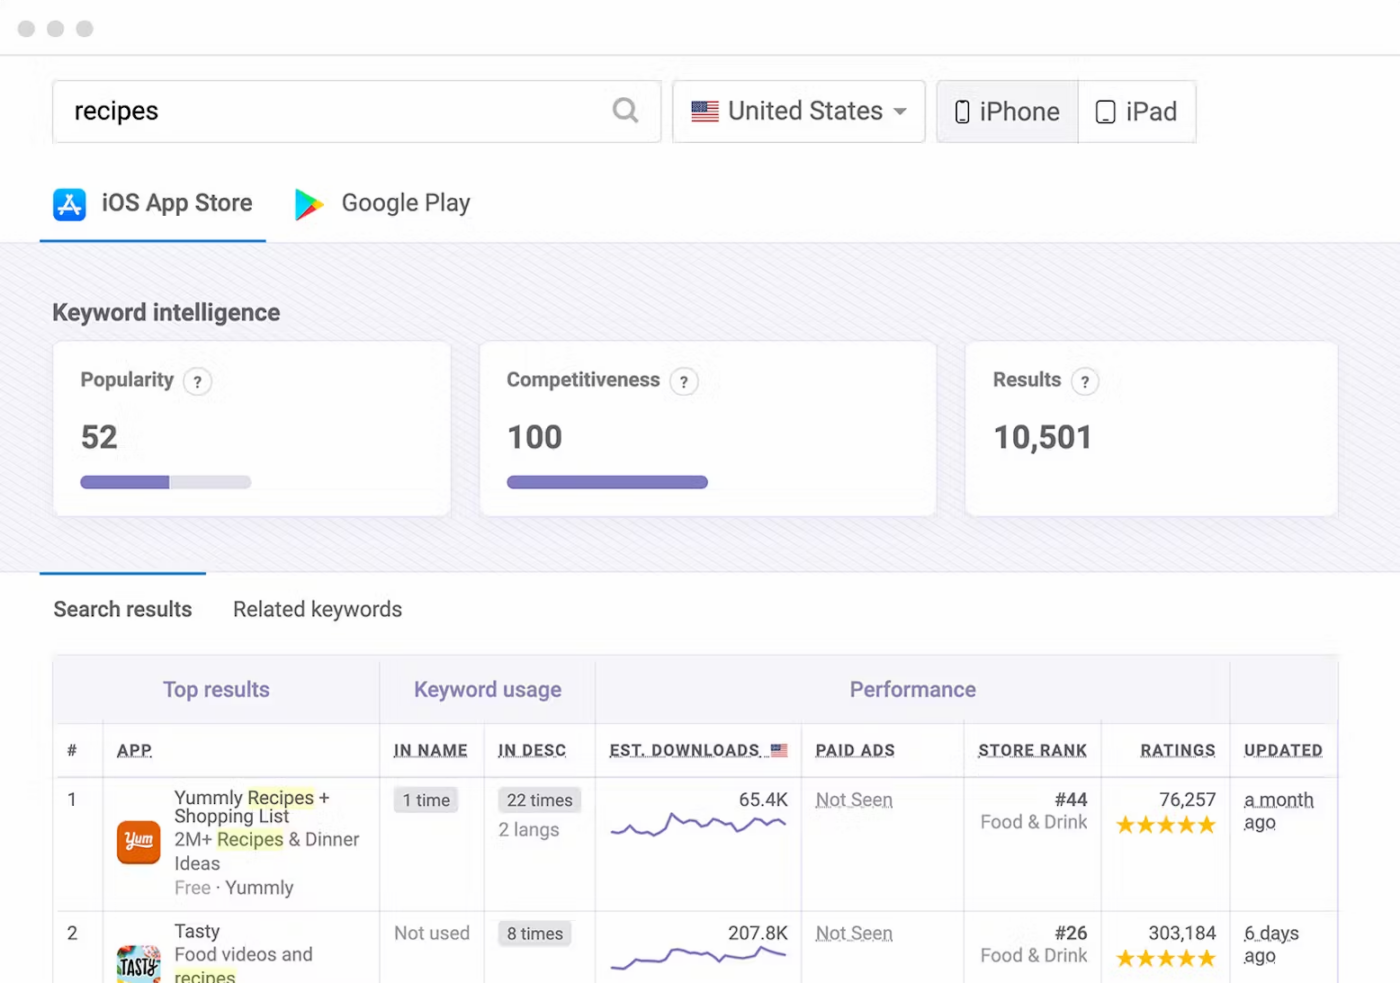Open the Tasty app icon
Screen dimensions: 1400x983
pyautogui.click(x=138, y=963)
